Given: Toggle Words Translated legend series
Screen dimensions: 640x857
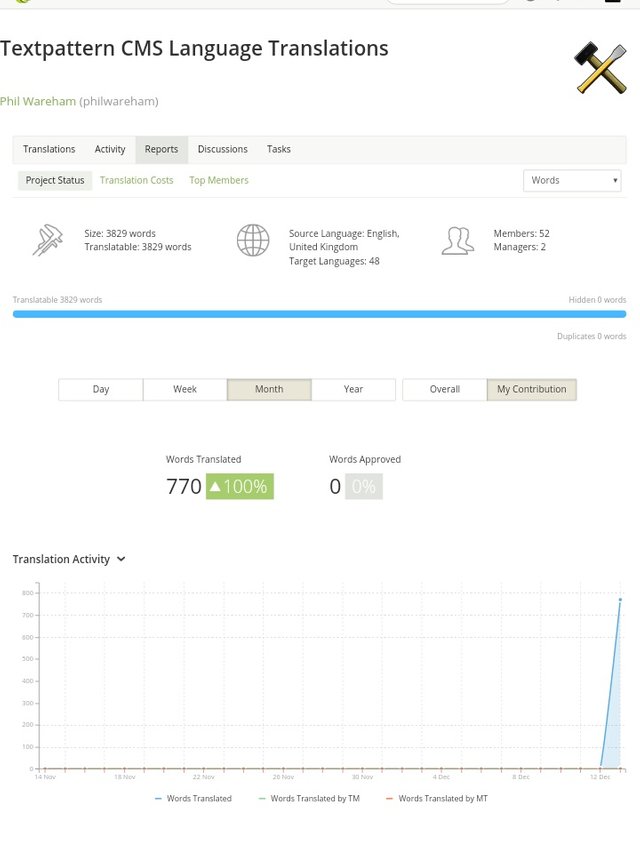Looking at the screenshot, I should pos(193,799).
